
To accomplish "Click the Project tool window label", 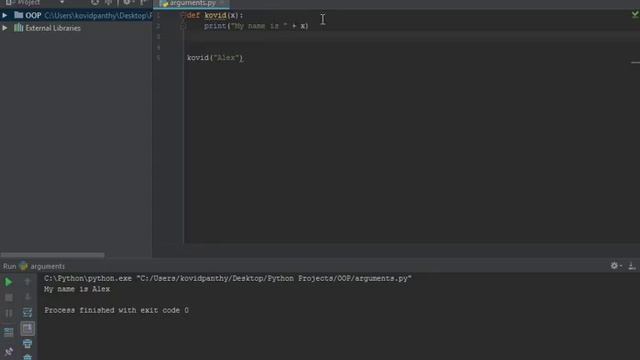I will pos(28,2).
